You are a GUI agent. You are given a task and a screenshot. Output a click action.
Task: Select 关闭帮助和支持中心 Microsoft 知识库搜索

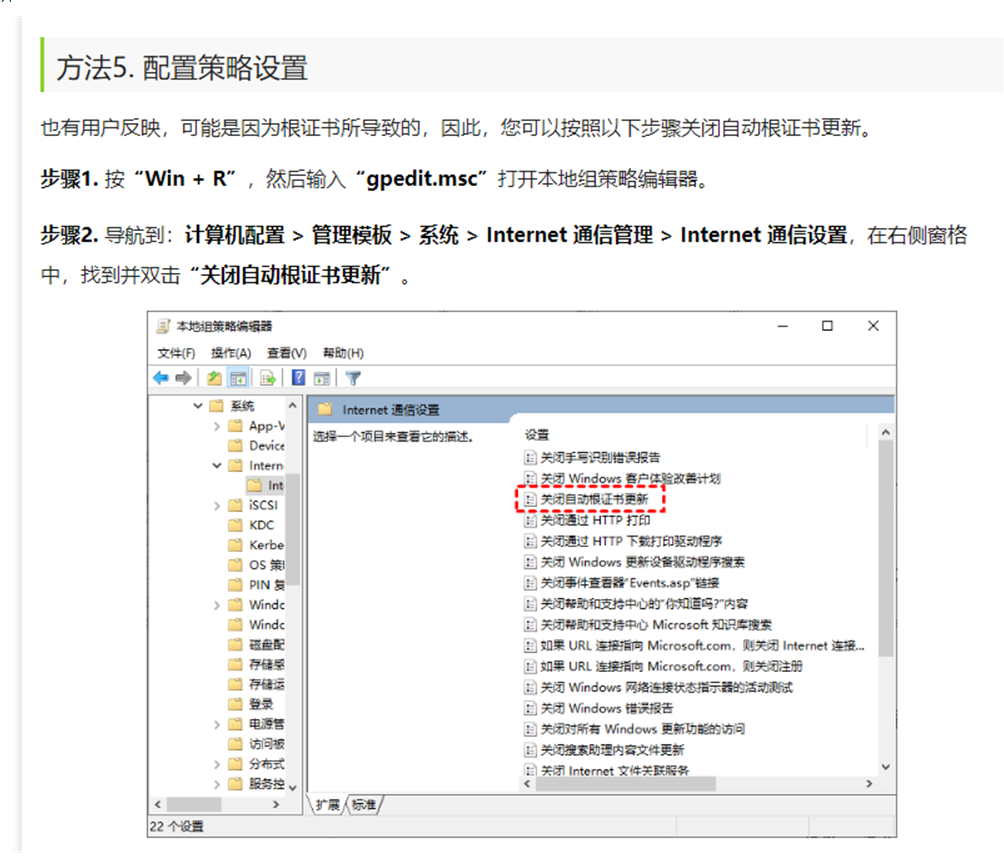656,625
